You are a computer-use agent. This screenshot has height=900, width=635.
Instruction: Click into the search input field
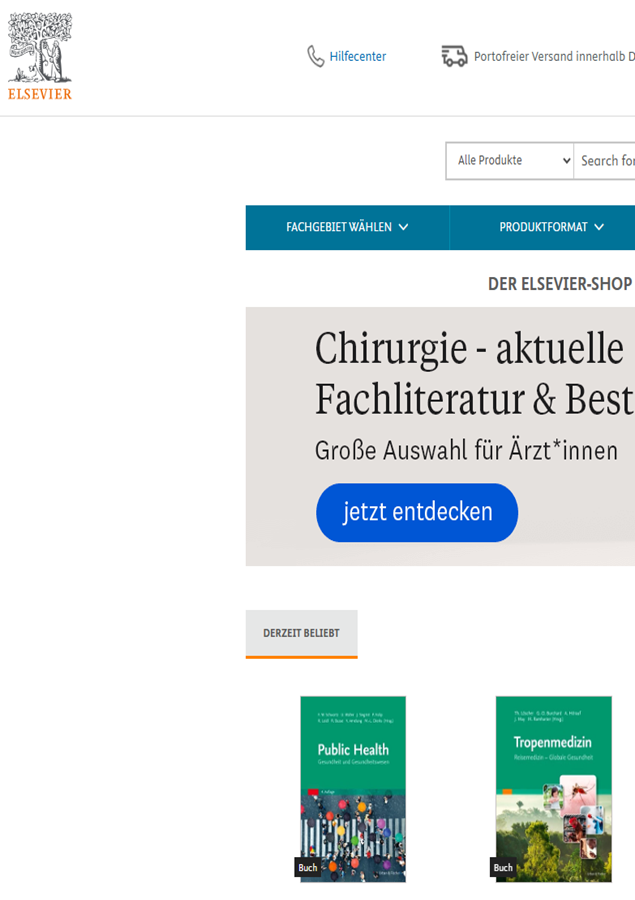click(x=605, y=161)
